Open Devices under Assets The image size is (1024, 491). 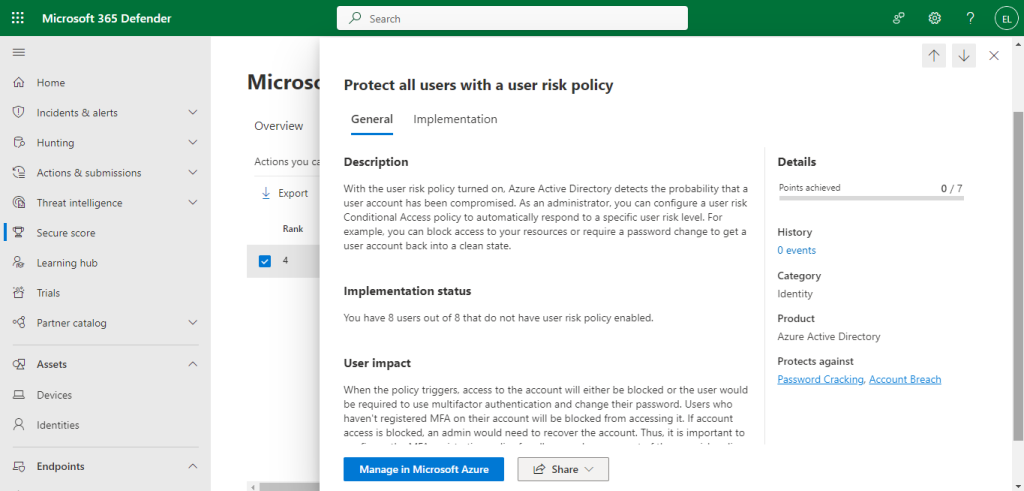click(x=54, y=394)
